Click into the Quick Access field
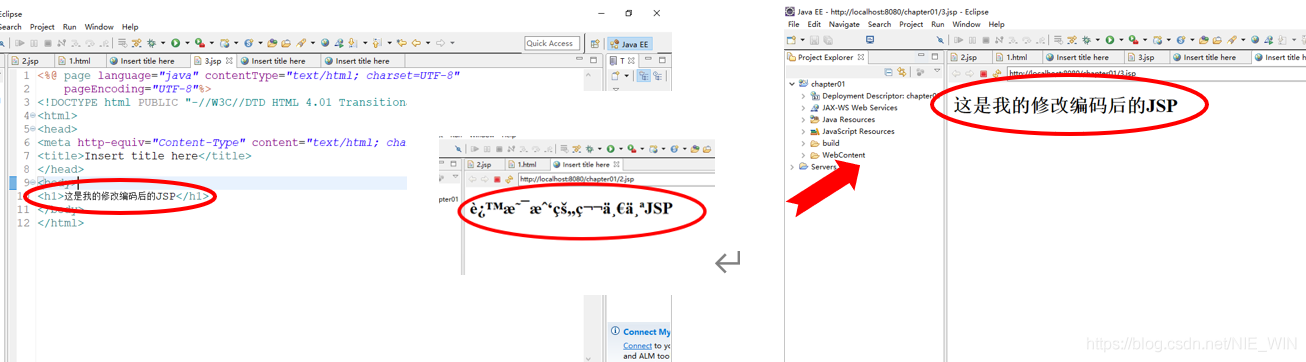The width and height of the screenshot is (1306, 362). click(x=552, y=43)
